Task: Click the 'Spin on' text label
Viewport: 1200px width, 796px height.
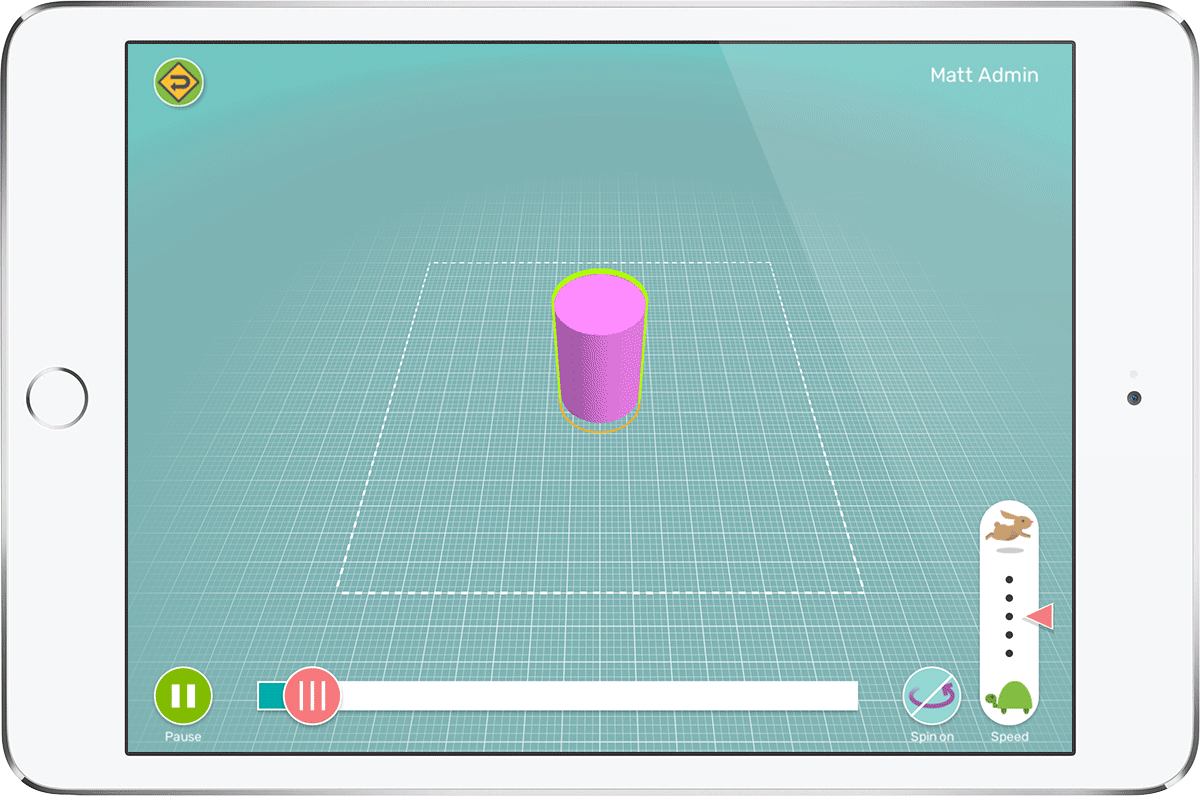Action: 931,737
